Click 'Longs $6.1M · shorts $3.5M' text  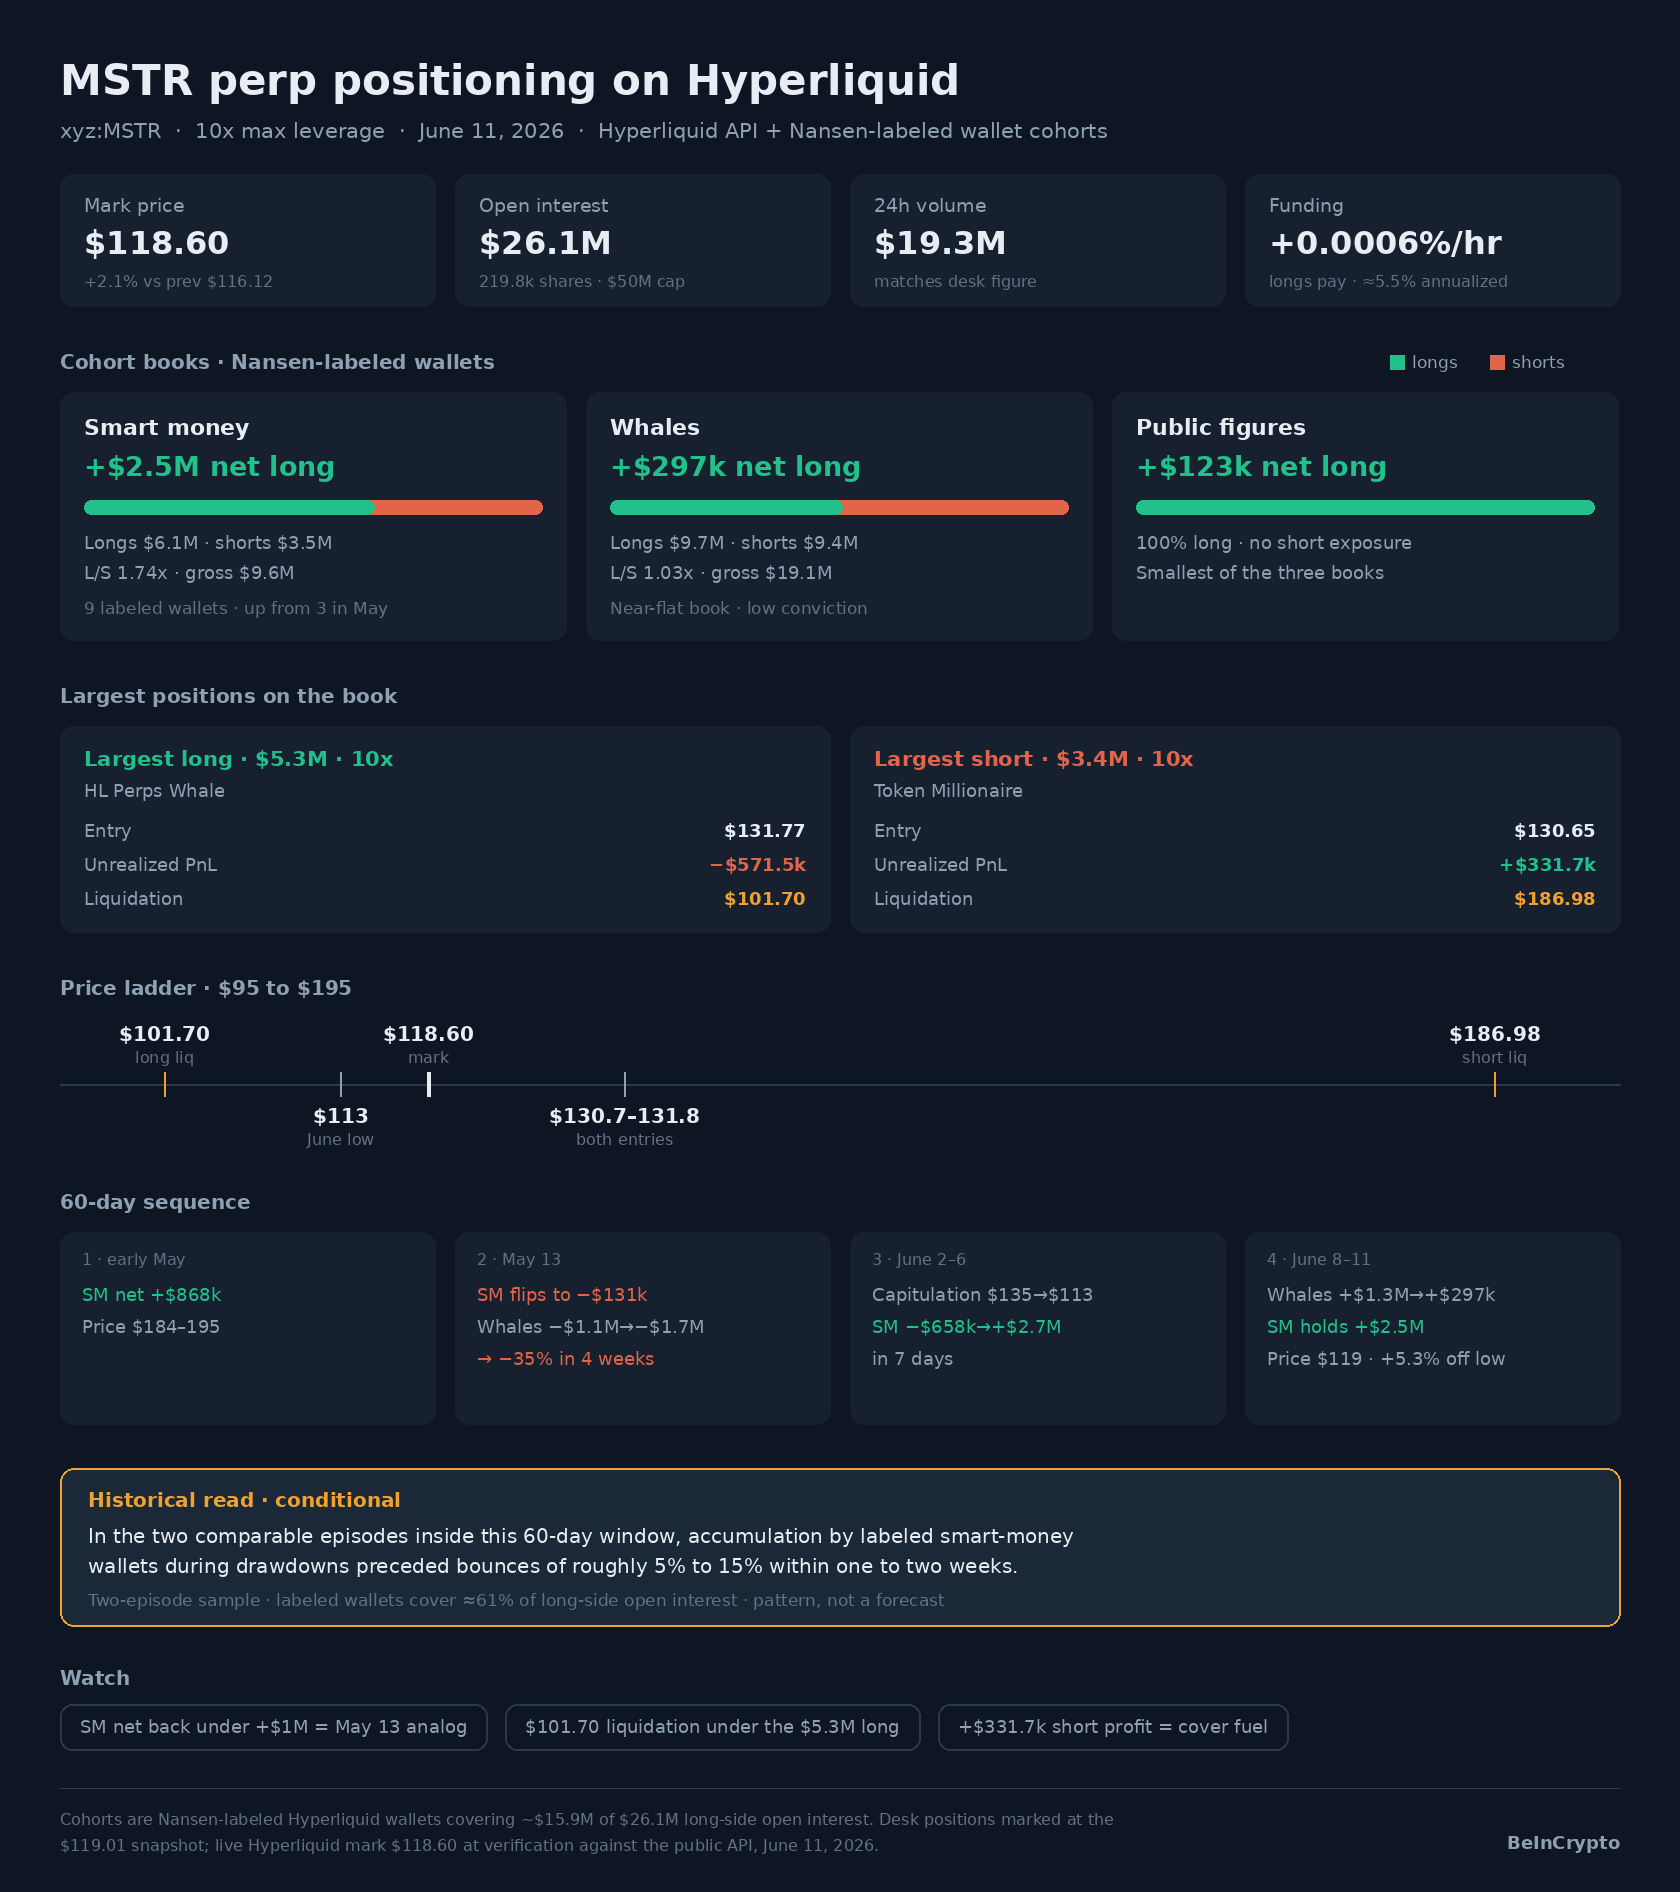point(208,543)
